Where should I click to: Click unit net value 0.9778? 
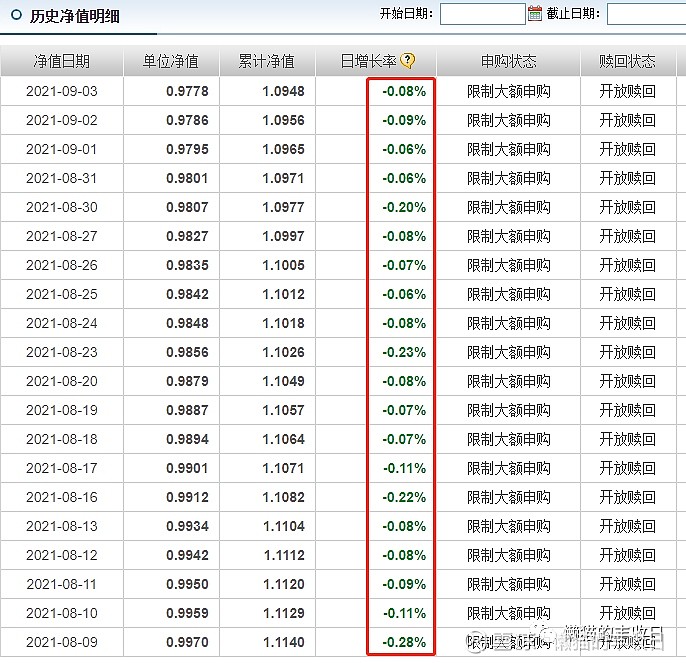[187, 91]
